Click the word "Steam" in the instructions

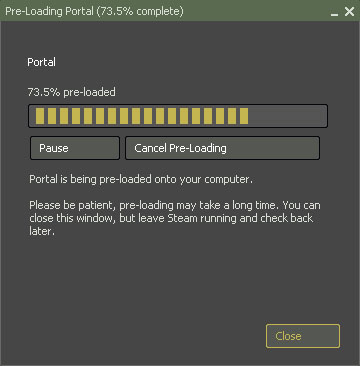click(x=183, y=218)
